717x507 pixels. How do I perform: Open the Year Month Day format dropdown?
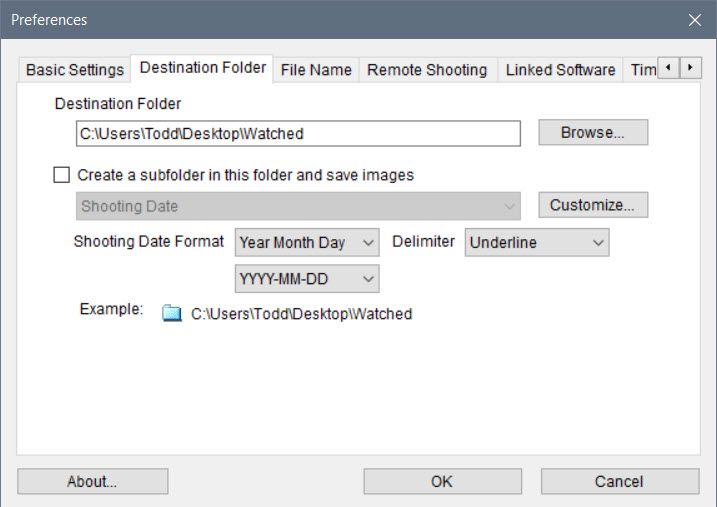(307, 242)
